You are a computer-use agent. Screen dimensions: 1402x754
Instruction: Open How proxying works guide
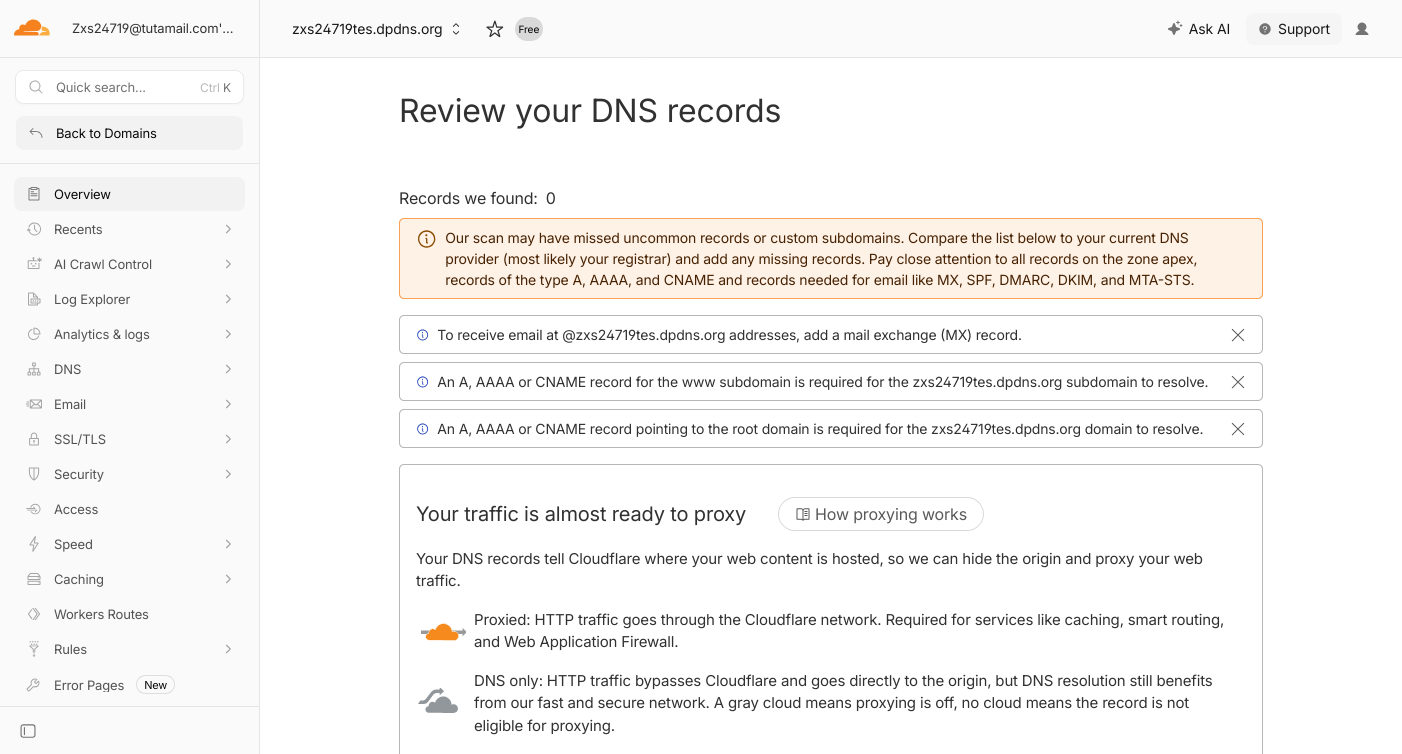click(x=881, y=514)
